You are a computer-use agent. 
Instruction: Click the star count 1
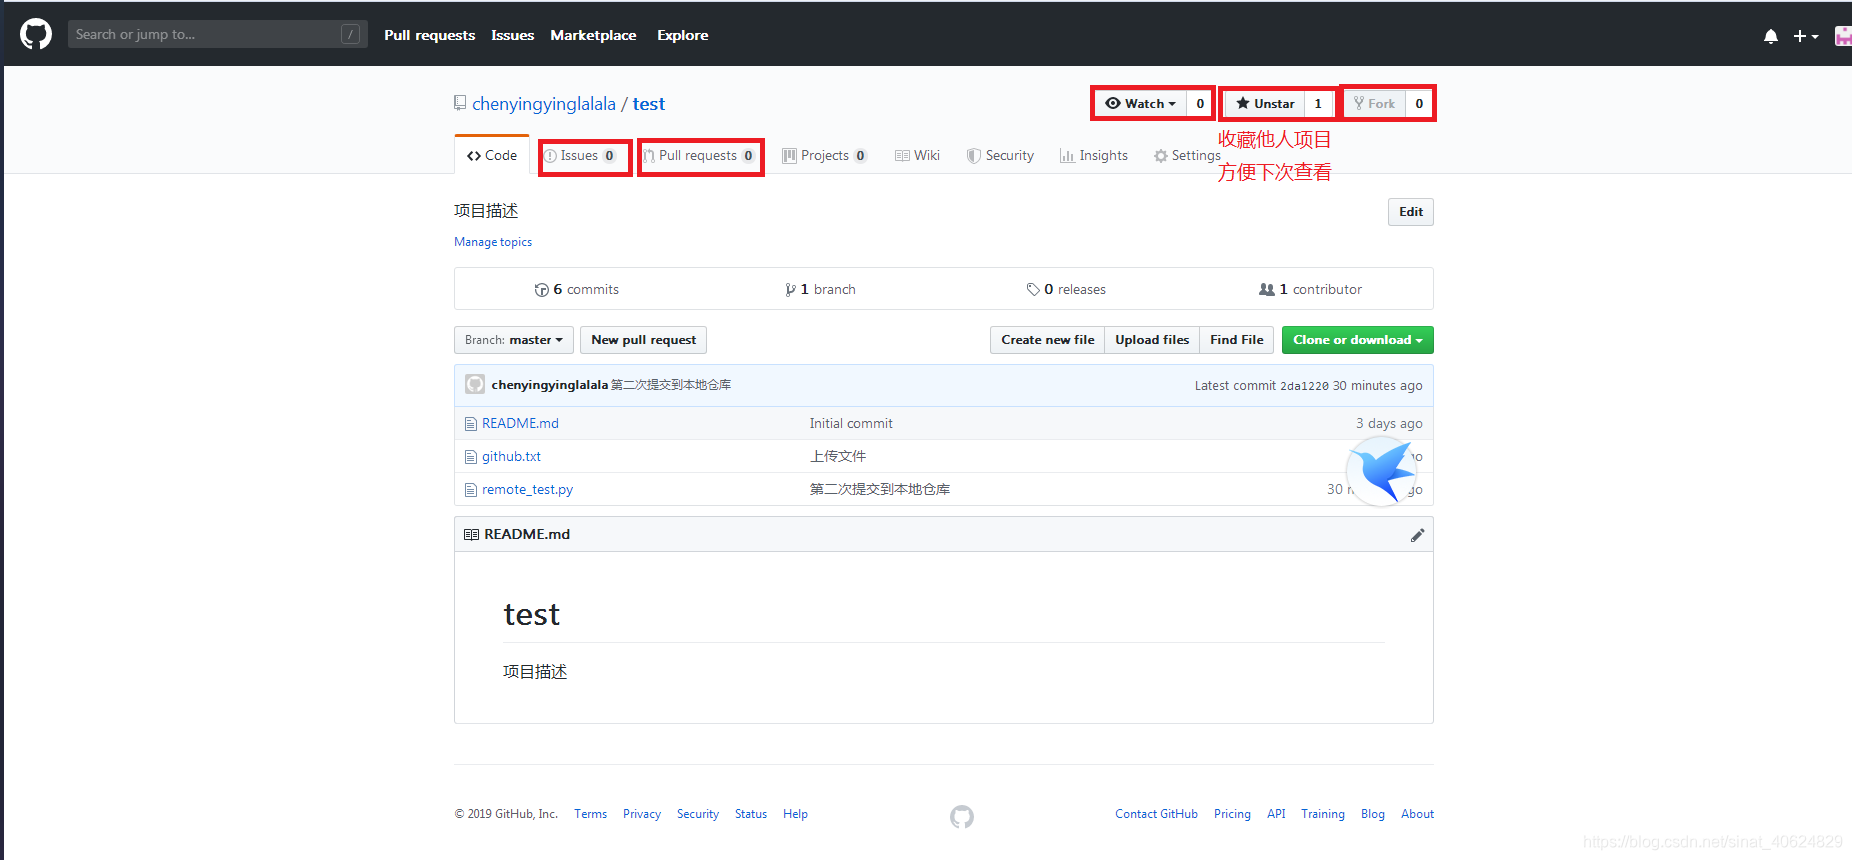pyautogui.click(x=1318, y=103)
